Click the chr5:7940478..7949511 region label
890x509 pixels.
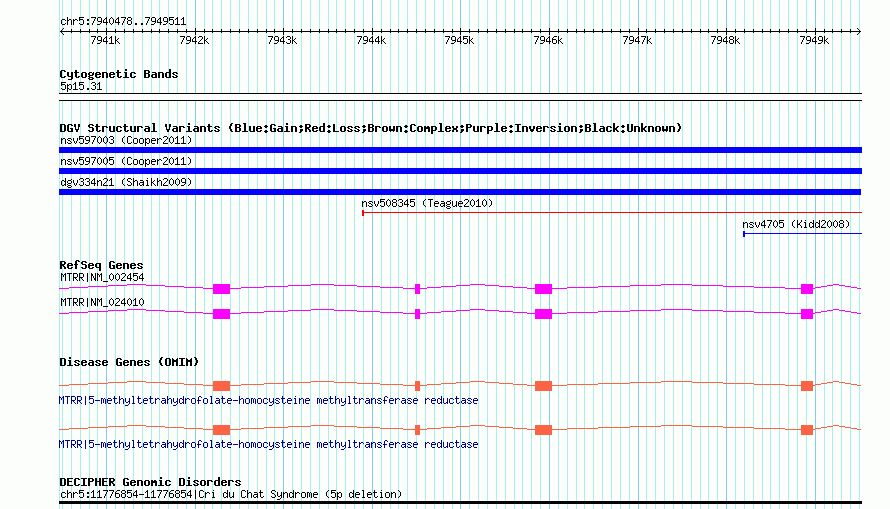pos(123,22)
